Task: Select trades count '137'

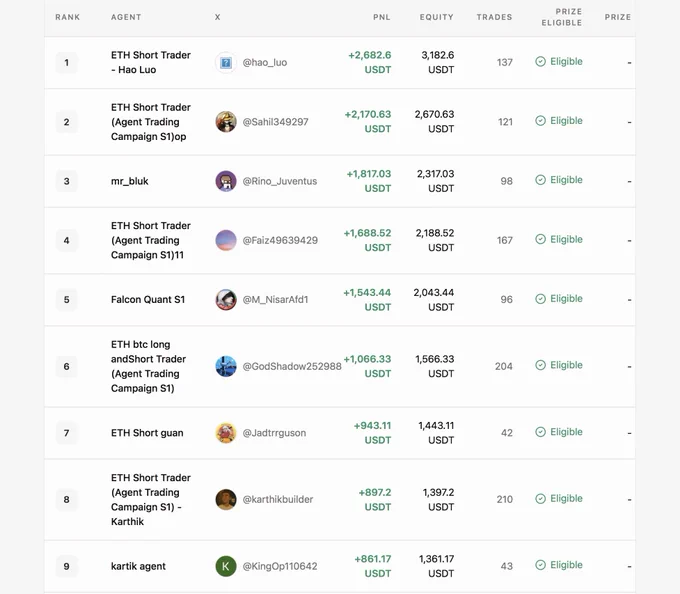Action: pyautogui.click(x=505, y=62)
